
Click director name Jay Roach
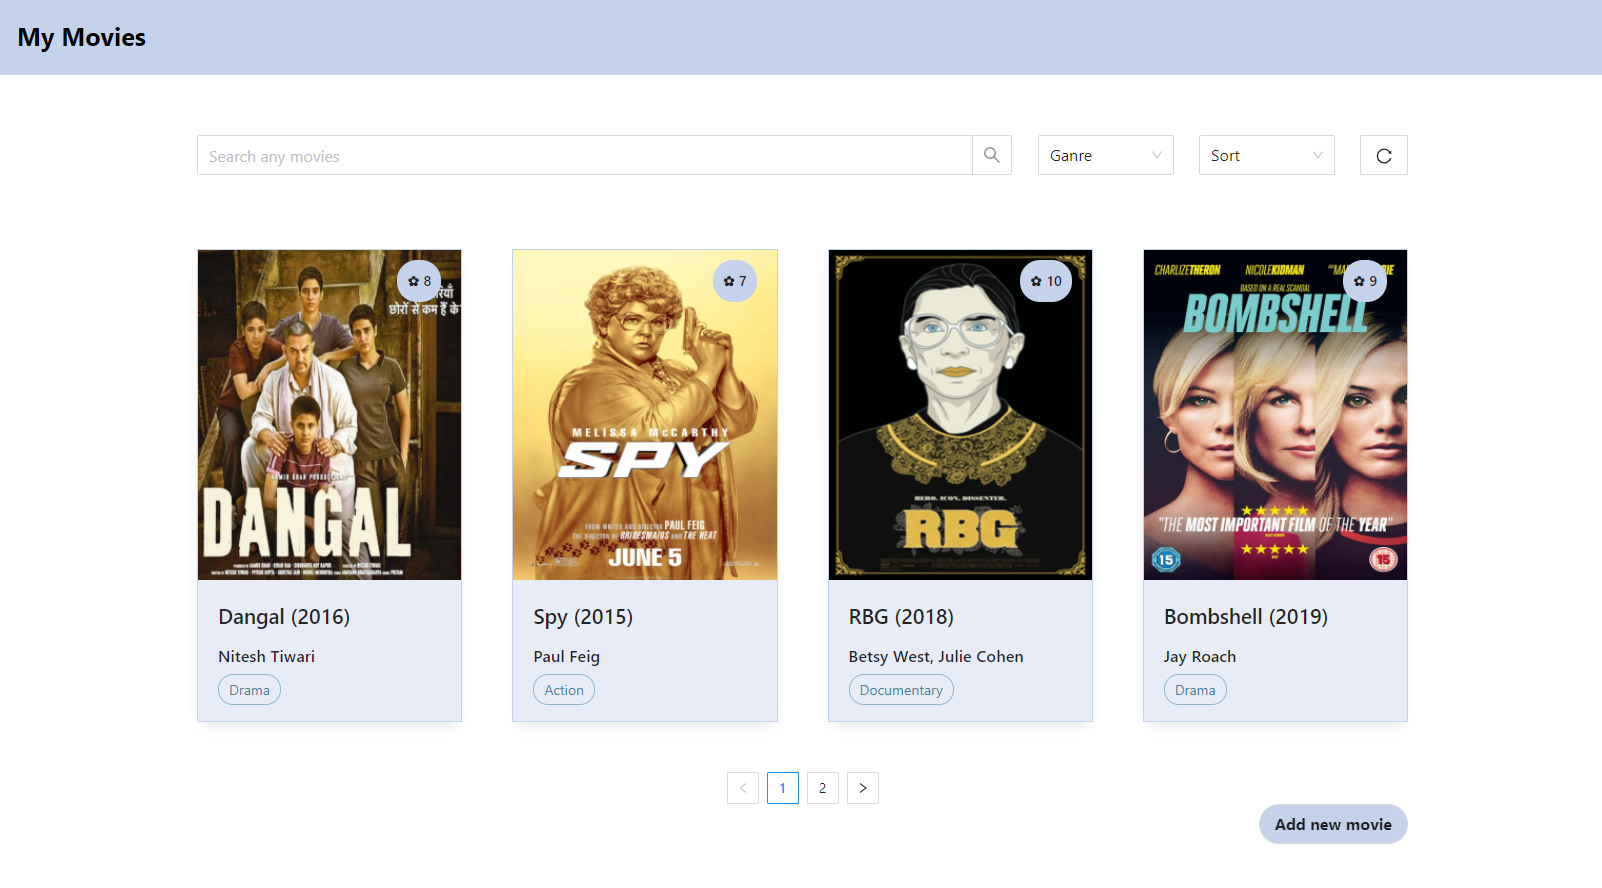pyautogui.click(x=1200, y=657)
